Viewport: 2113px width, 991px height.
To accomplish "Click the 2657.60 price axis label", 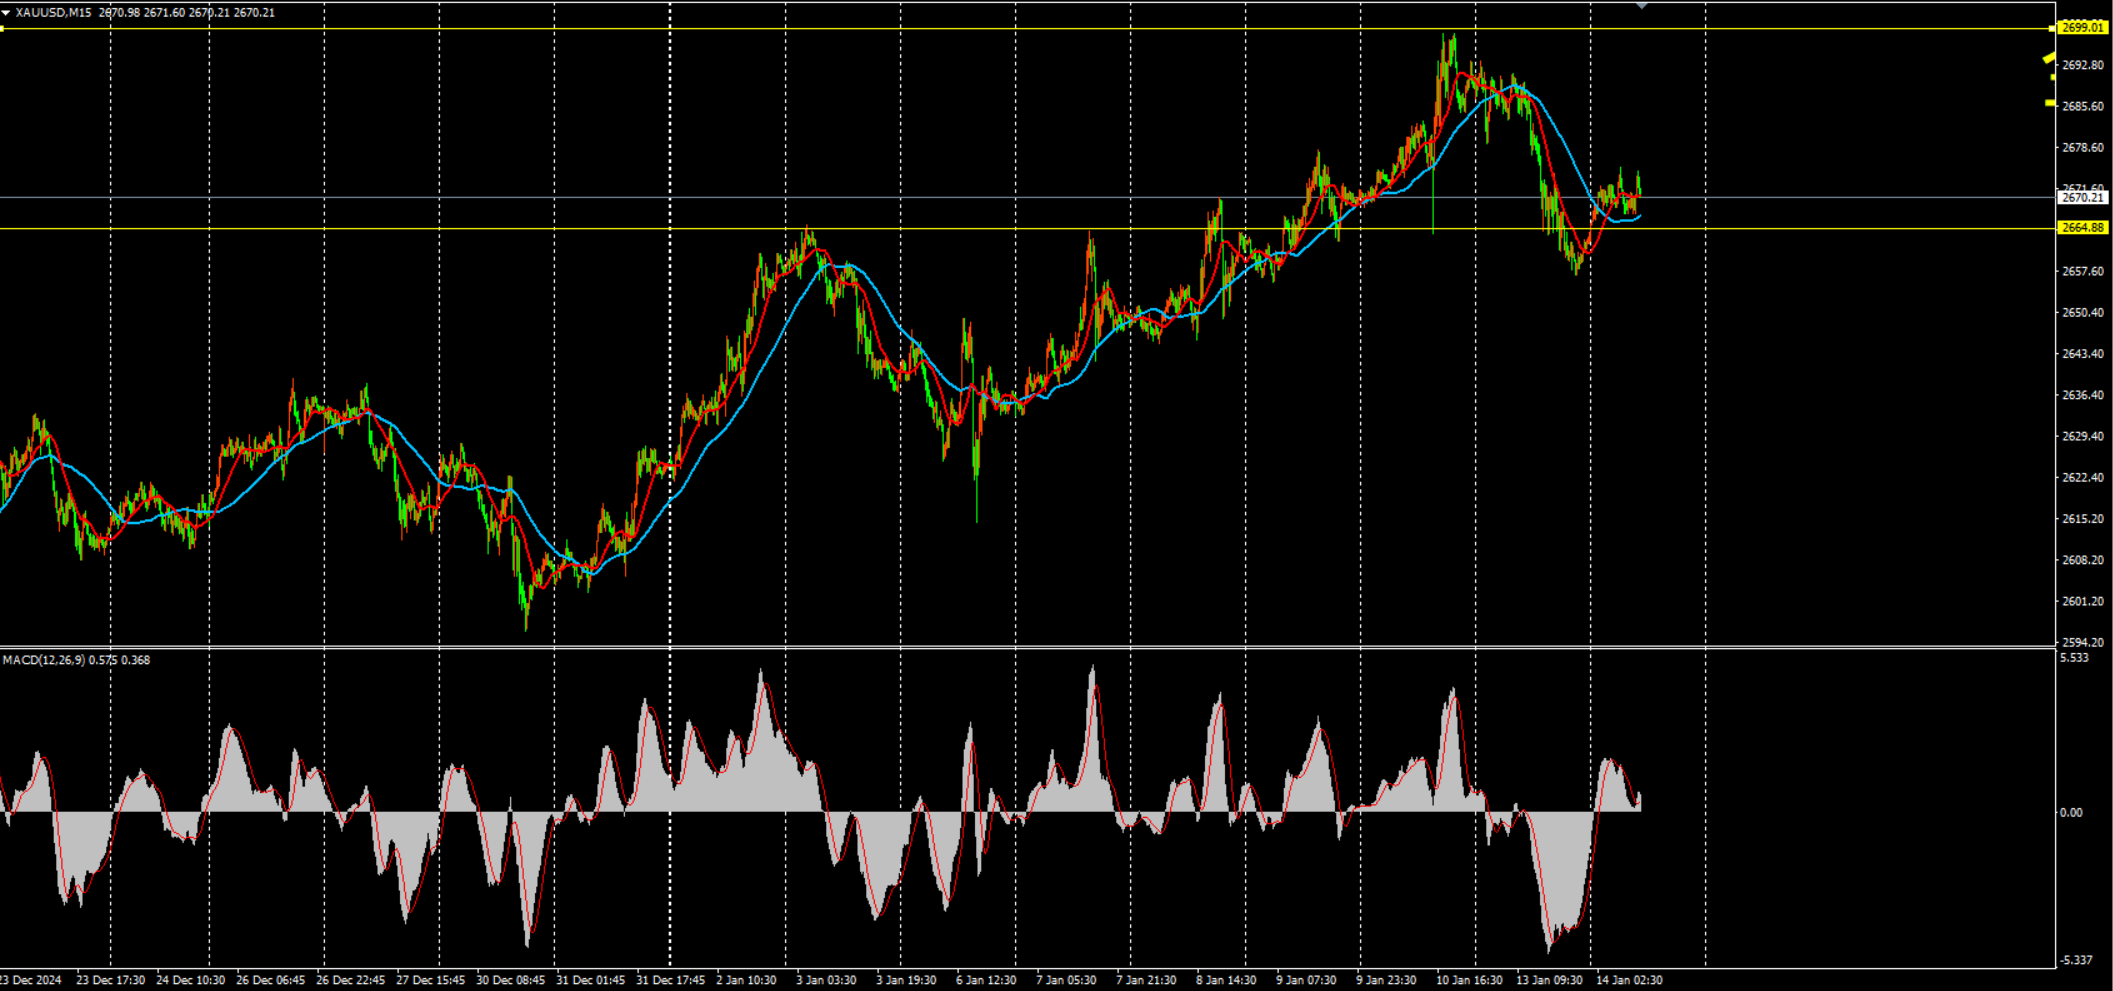I will coord(2083,271).
